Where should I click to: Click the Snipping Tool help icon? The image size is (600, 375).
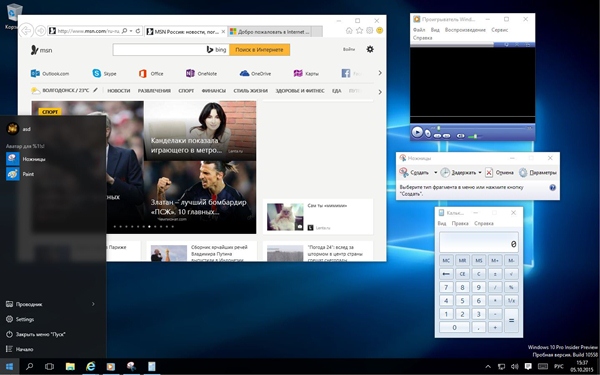pyautogui.click(x=553, y=188)
